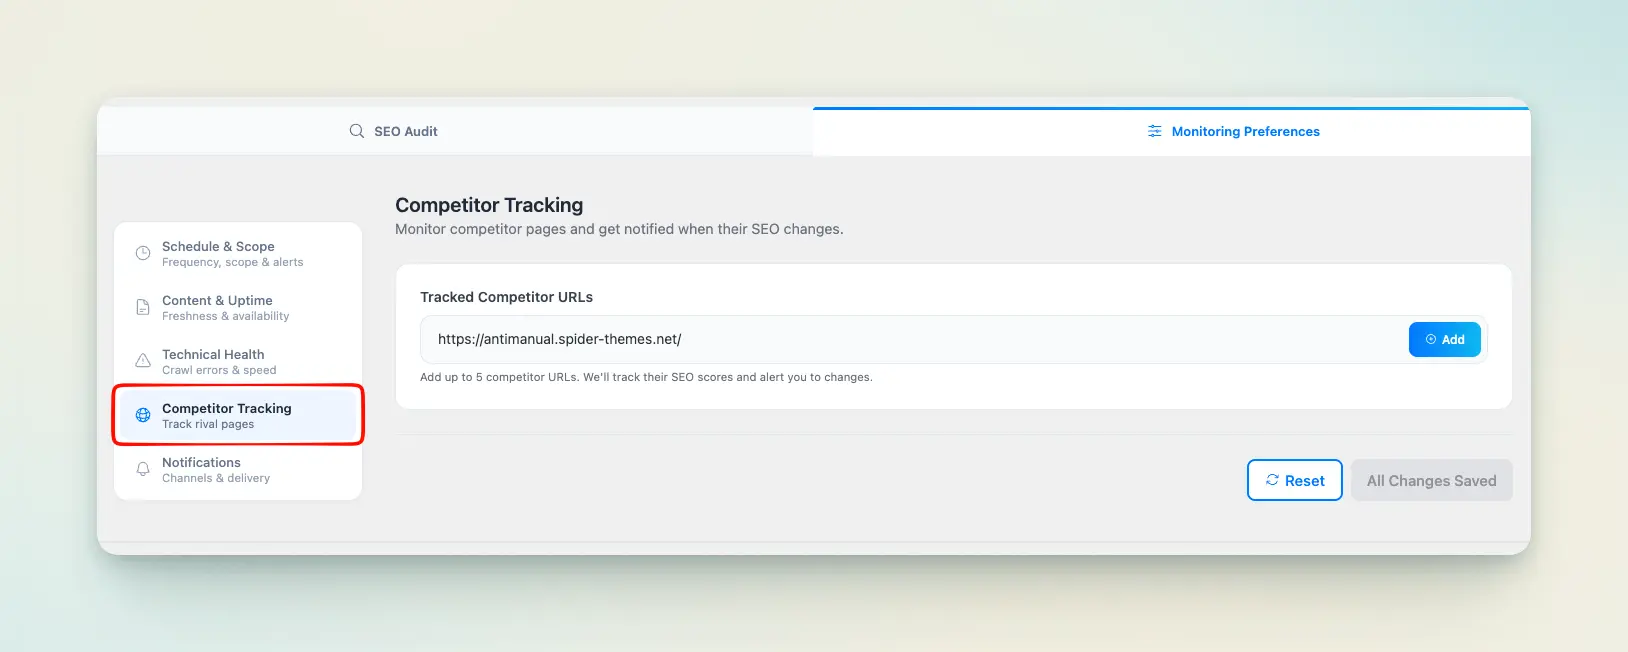The width and height of the screenshot is (1628, 652).
Task: Switch to the SEO Audit tab
Action: tap(406, 131)
